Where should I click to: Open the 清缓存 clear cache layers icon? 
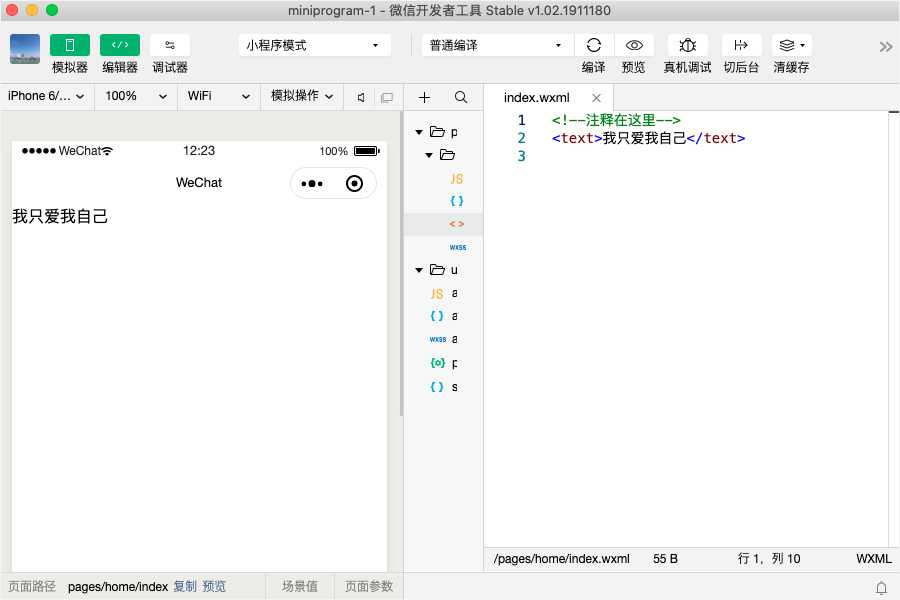point(792,45)
